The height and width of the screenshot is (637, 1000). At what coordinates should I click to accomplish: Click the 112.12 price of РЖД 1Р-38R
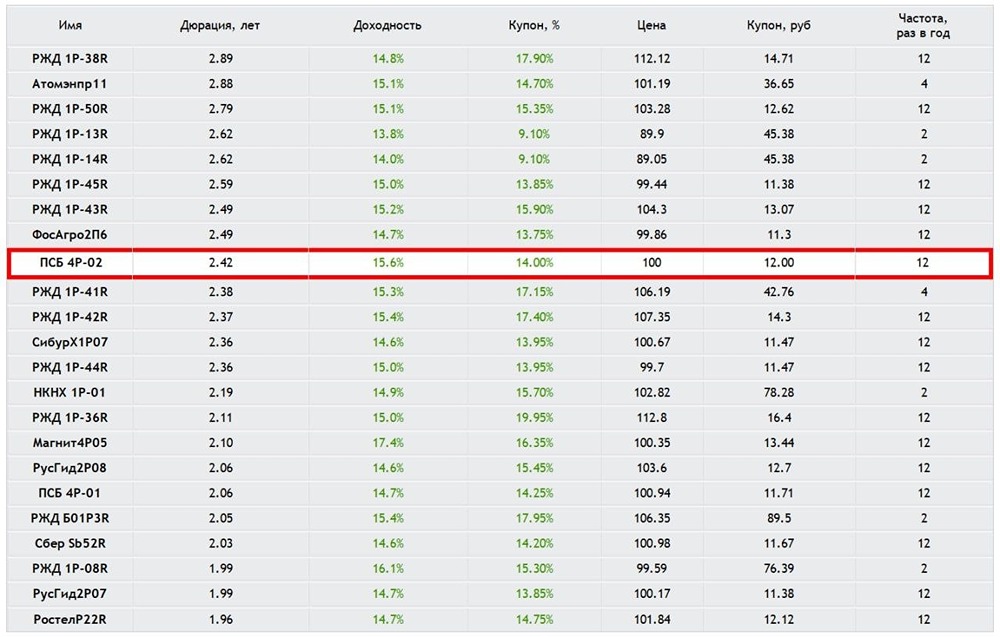(651, 59)
